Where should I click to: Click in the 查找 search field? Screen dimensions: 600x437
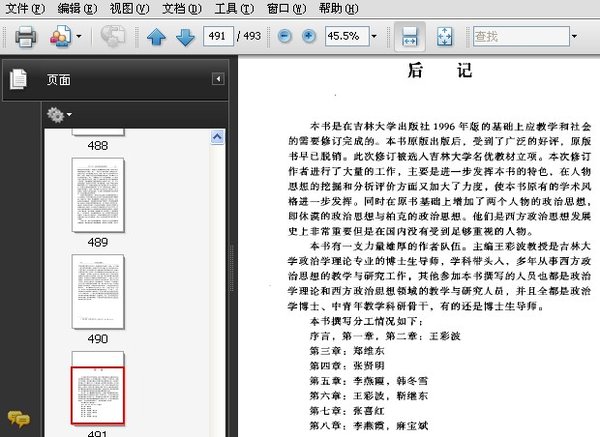click(518, 37)
